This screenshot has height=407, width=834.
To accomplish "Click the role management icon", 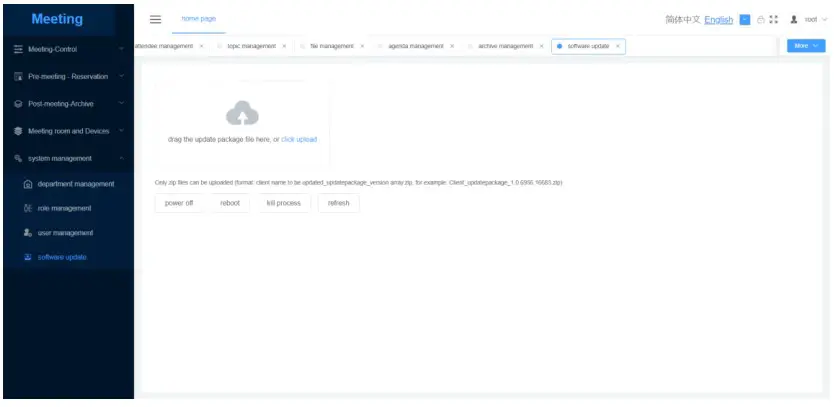I will pyautogui.click(x=28, y=209).
